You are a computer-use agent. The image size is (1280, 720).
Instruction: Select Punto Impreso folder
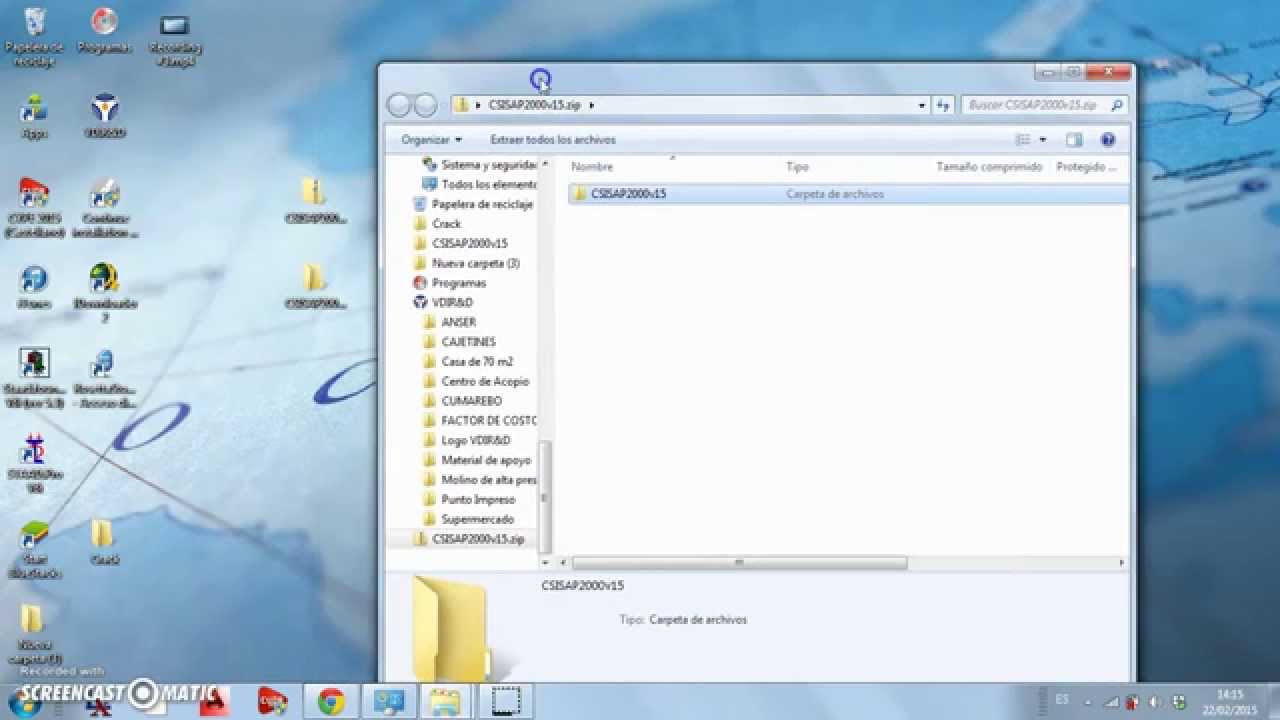[x=469, y=499]
